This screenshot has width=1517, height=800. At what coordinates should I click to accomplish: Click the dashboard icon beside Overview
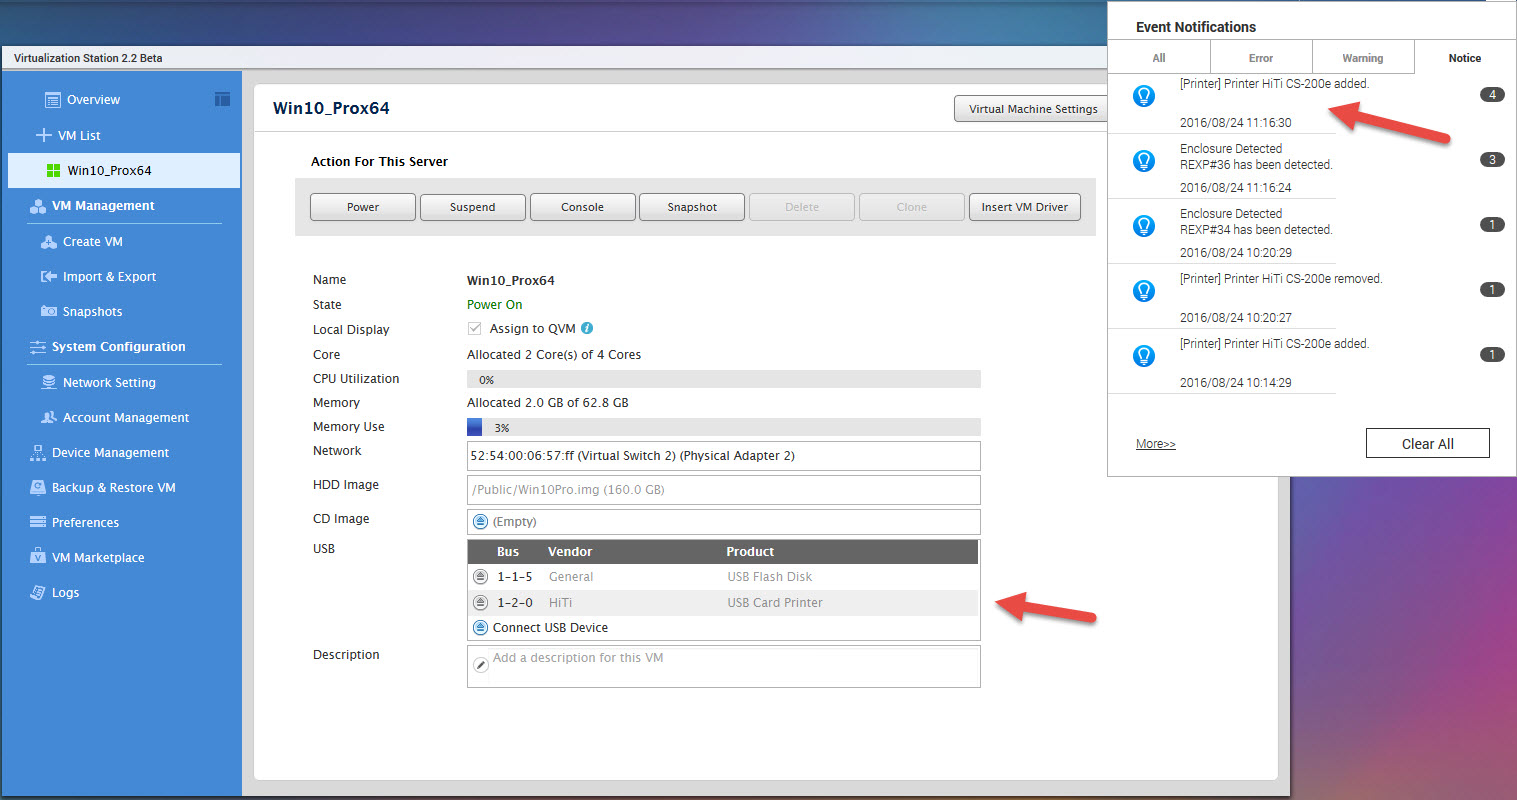[x=222, y=99]
